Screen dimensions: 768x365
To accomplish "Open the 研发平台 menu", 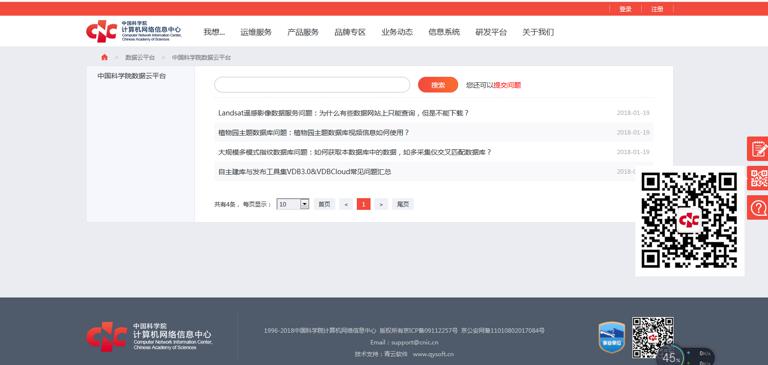I will 491,32.
